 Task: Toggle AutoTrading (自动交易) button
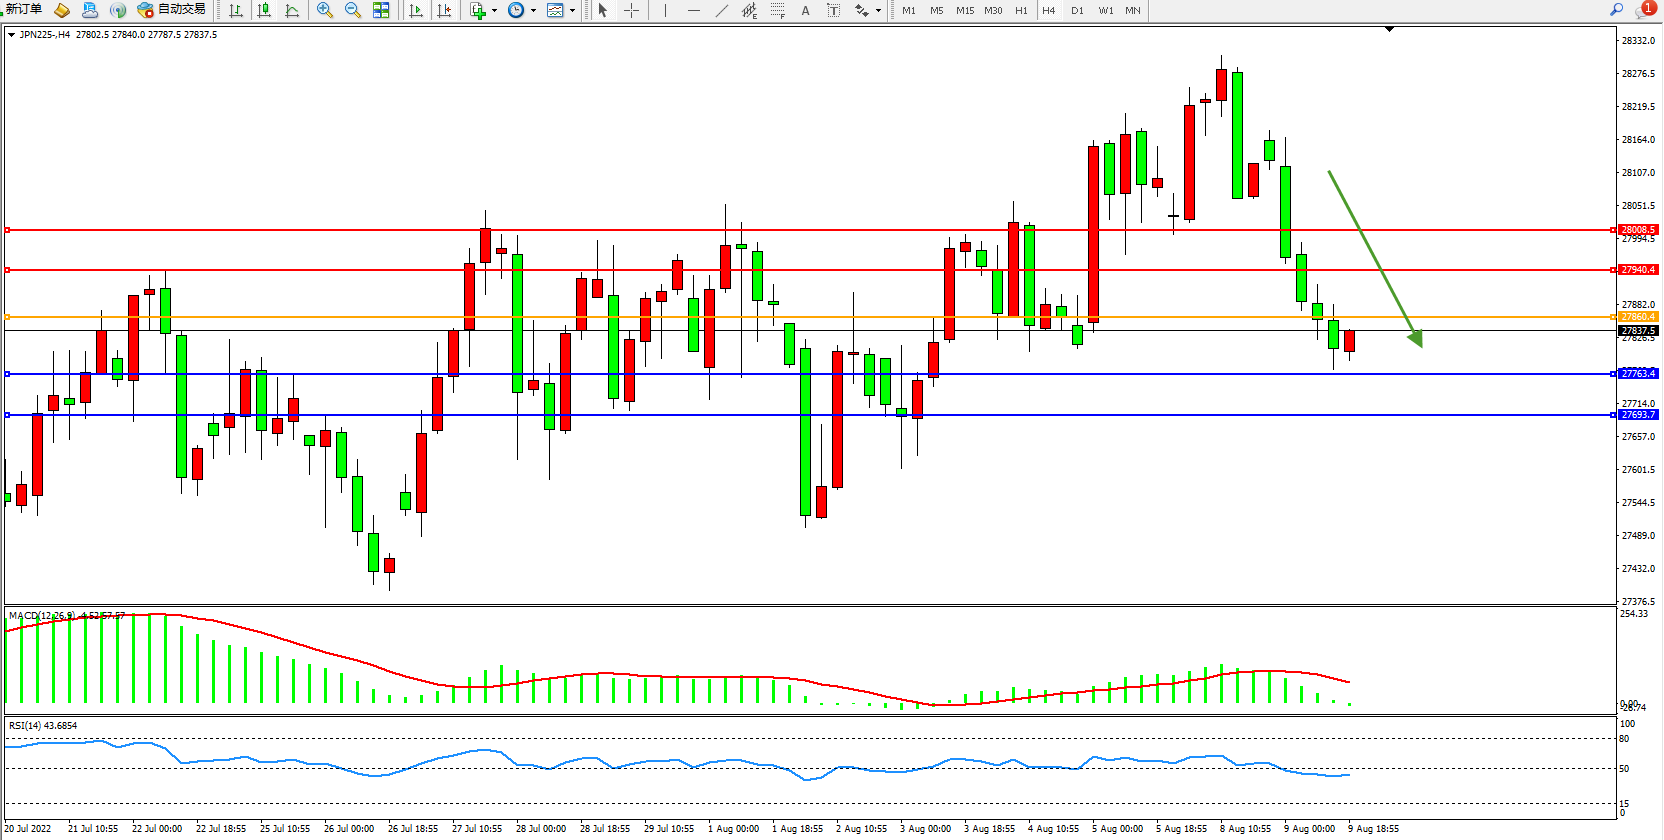(172, 10)
